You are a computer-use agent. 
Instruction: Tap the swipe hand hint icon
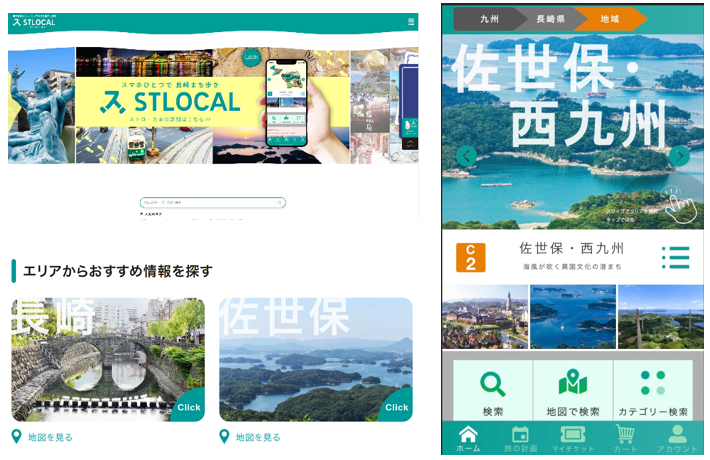coord(678,205)
